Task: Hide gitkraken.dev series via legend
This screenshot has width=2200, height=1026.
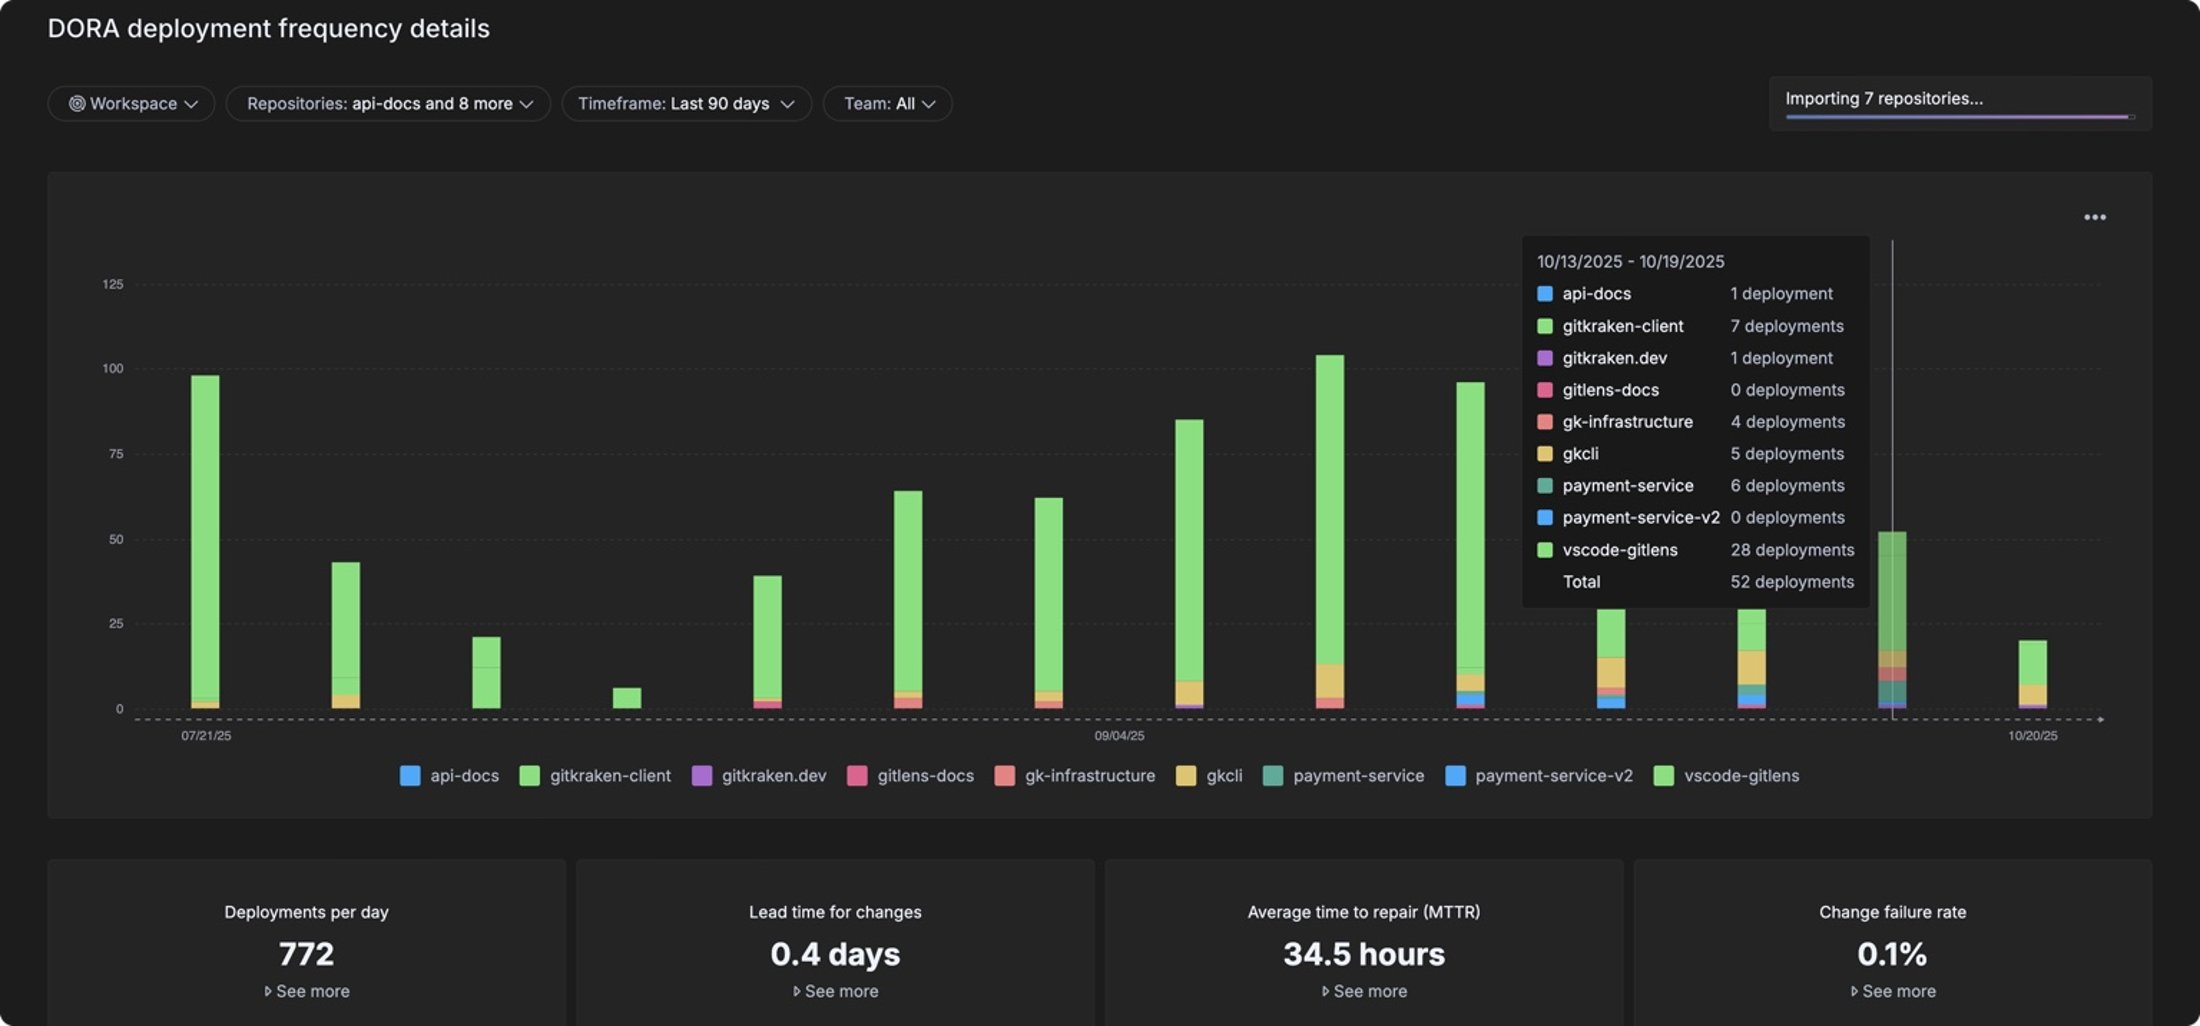Action: [x=702, y=776]
